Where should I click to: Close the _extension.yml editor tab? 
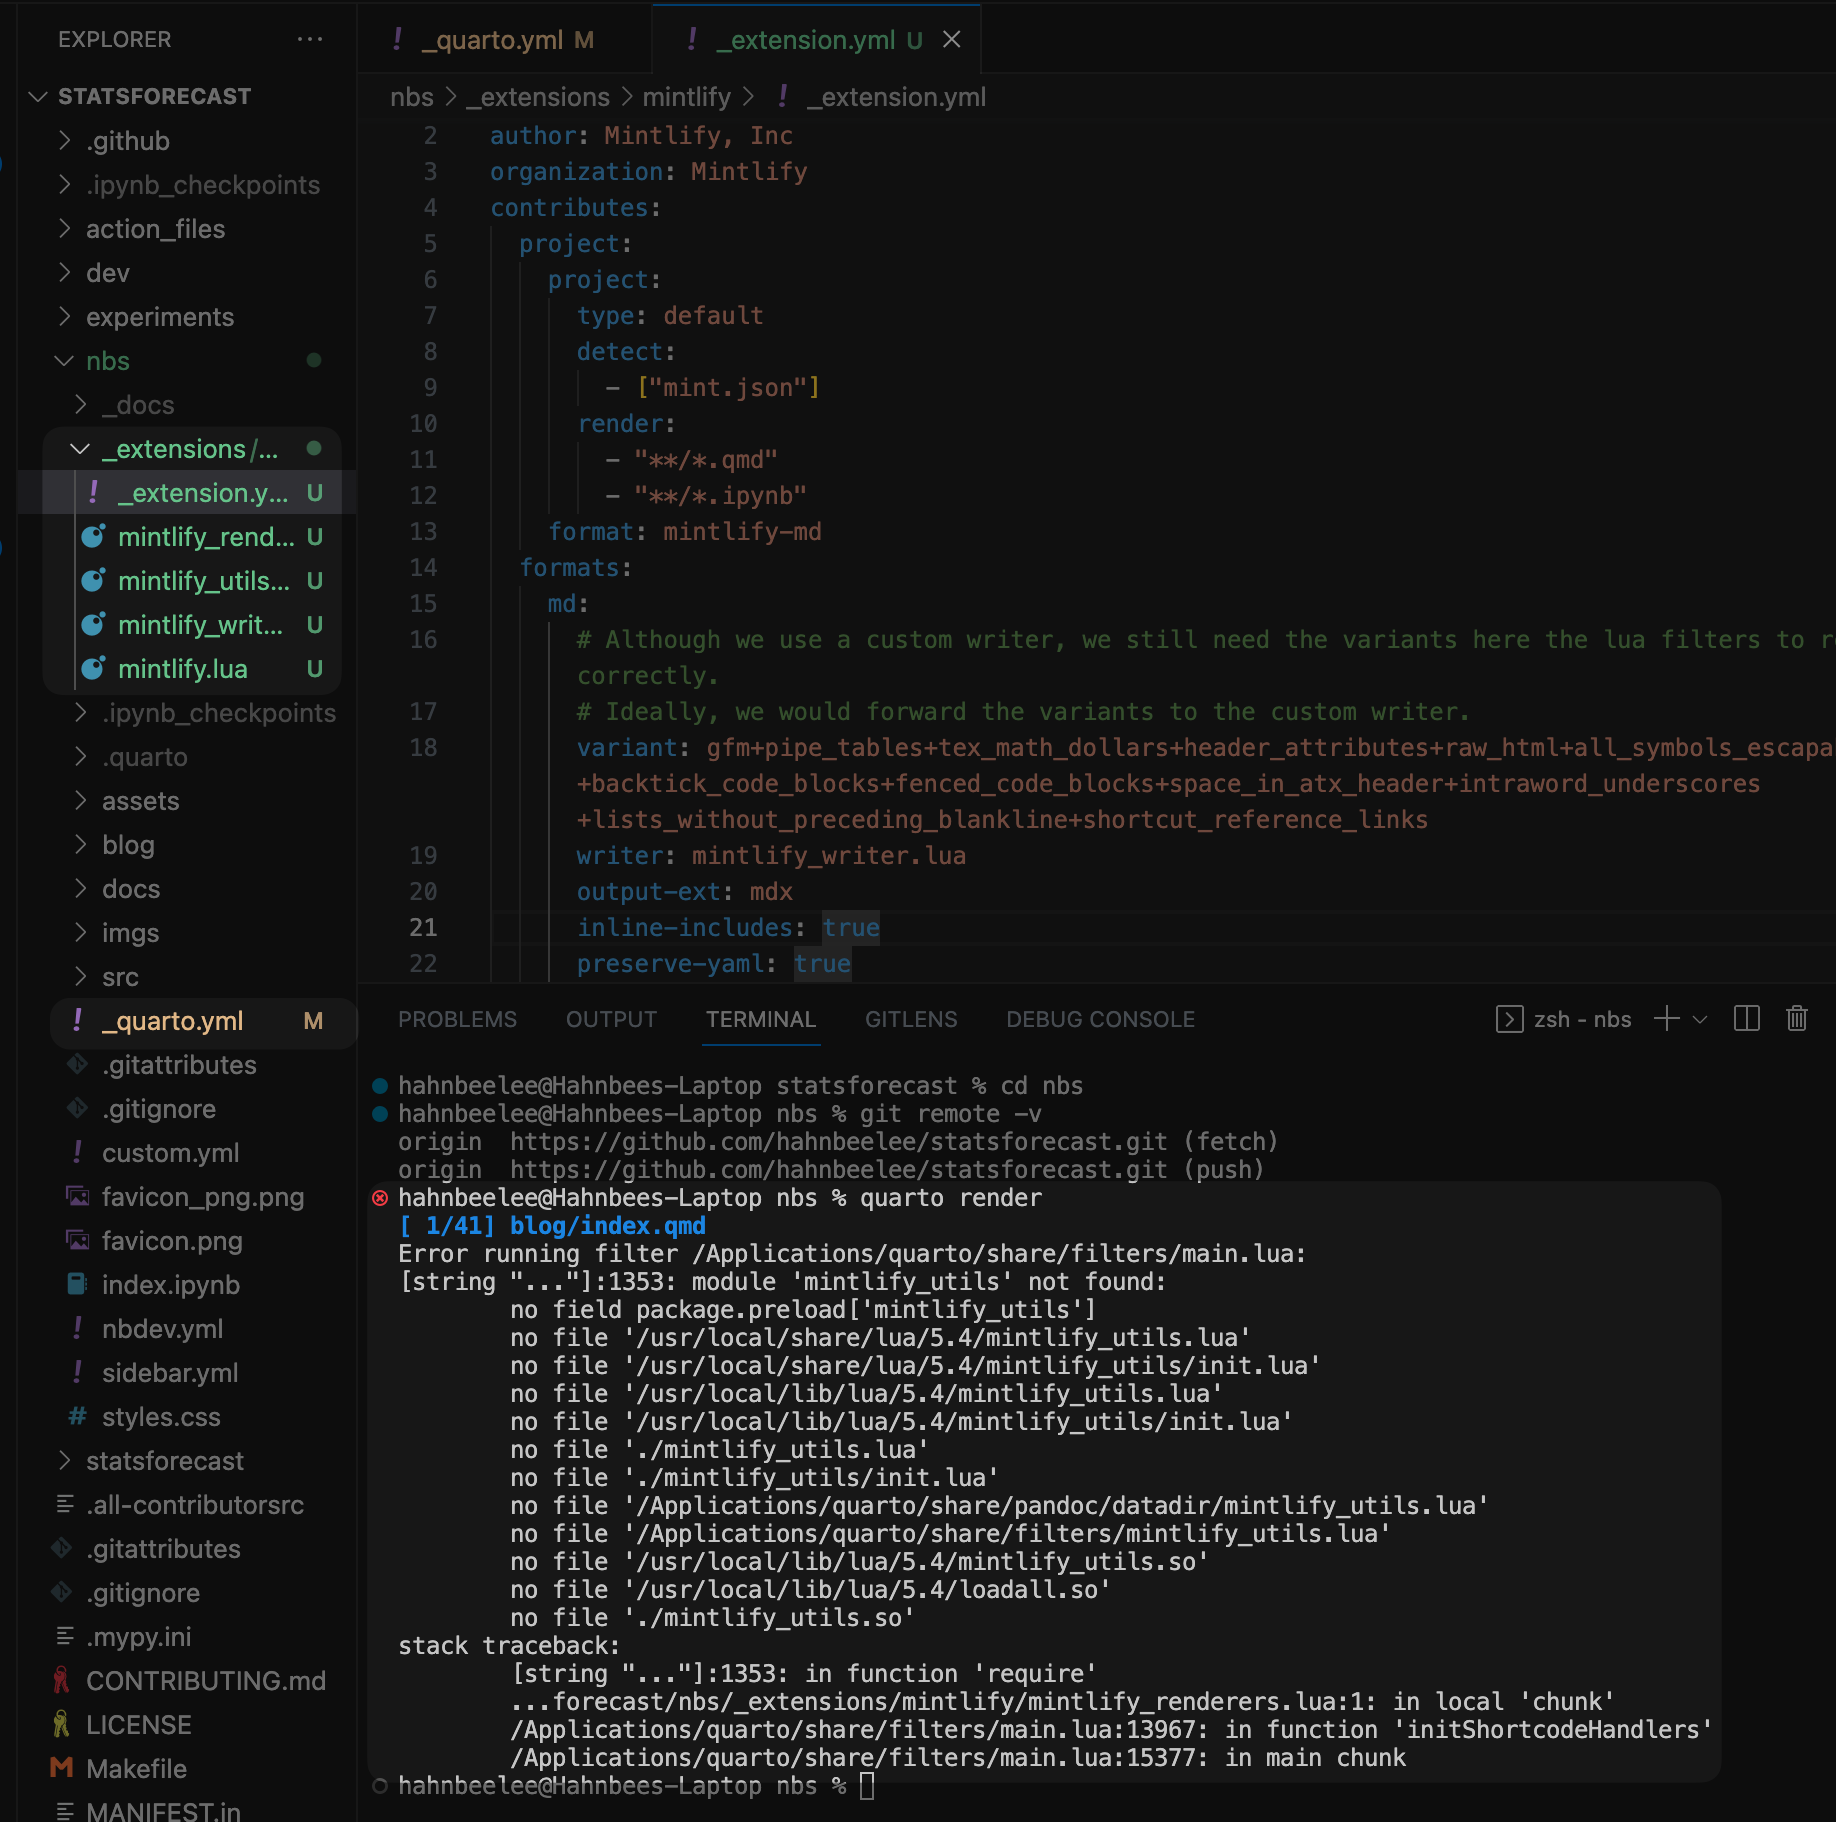[x=951, y=40]
